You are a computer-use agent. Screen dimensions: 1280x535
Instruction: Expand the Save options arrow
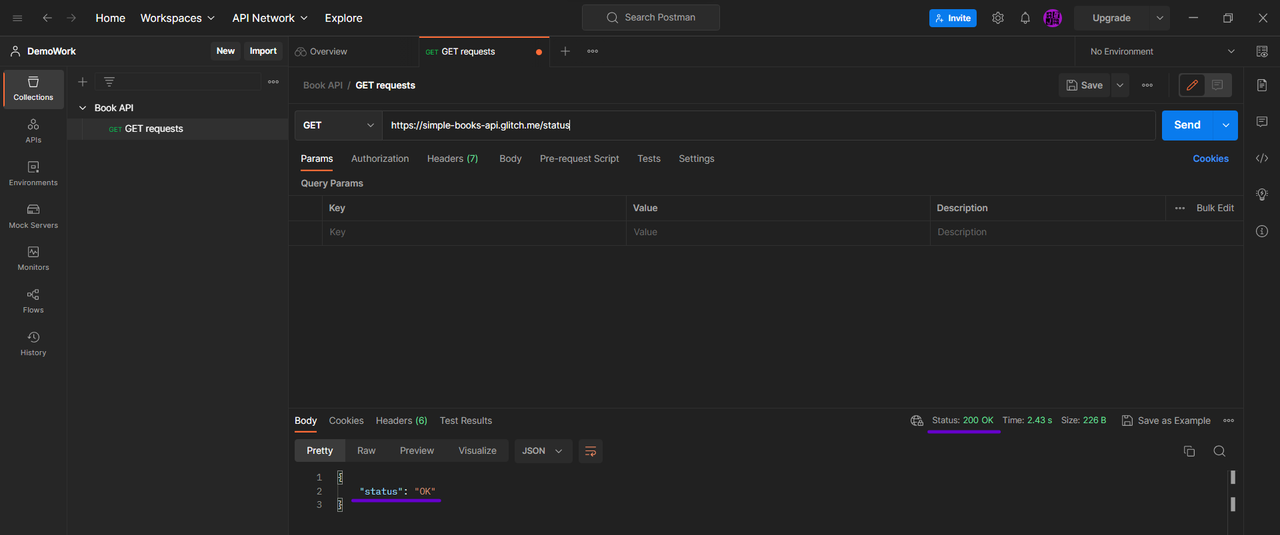tap(1120, 85)
